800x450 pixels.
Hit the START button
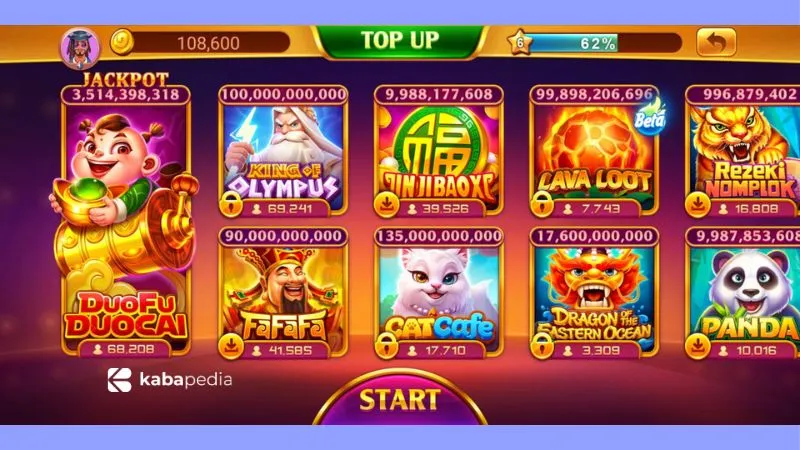pyautogui.click(x=399, y=399)
